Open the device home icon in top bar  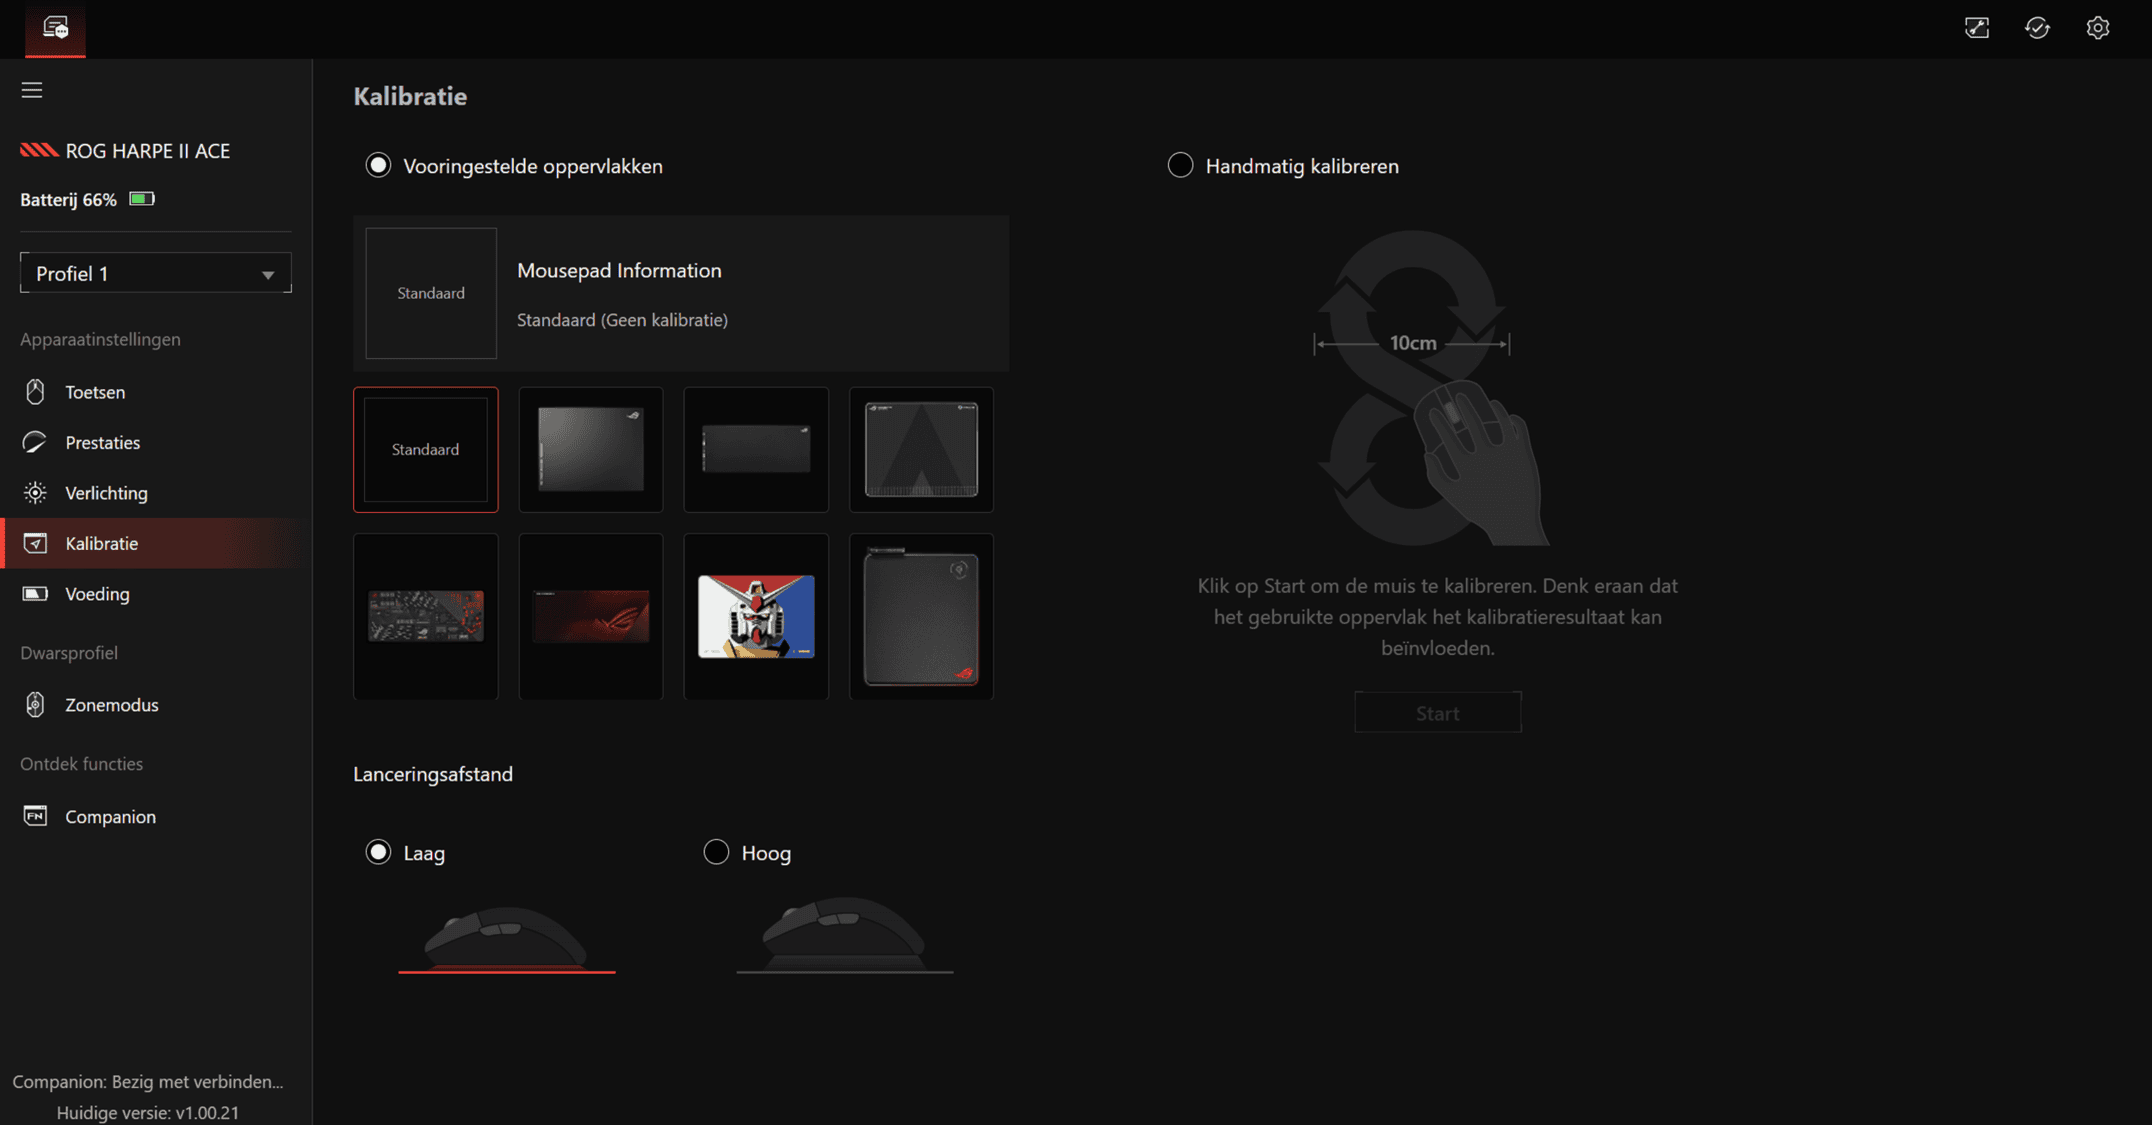click(55, 28)
